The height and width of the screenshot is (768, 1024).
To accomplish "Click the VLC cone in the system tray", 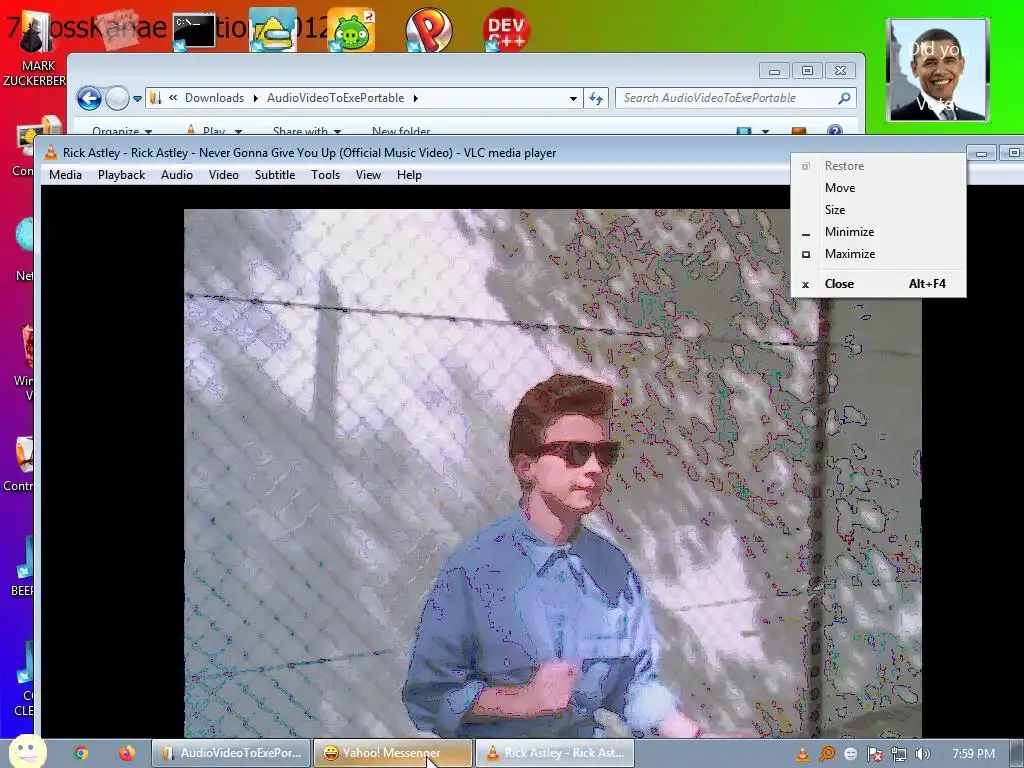I will coord(803,754).
